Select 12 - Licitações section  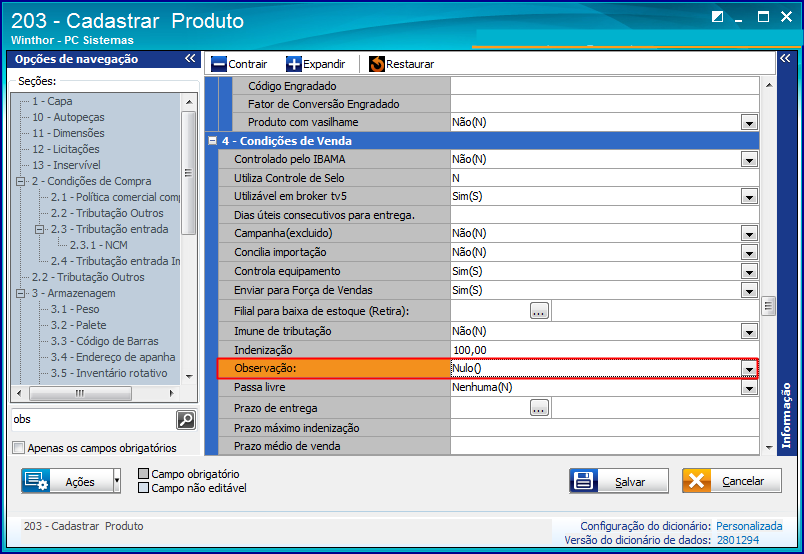[x=66, y=149]
